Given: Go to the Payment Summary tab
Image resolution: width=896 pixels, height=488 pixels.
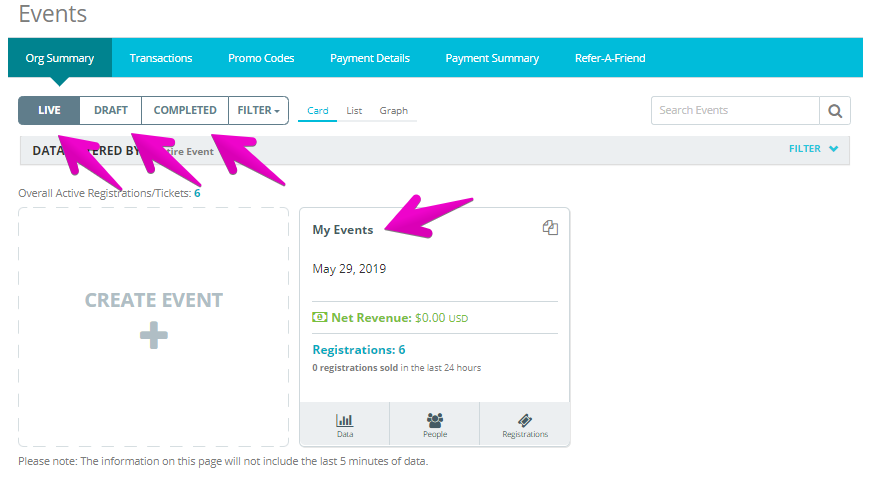Looking at the screenshot, I should 492,58.
